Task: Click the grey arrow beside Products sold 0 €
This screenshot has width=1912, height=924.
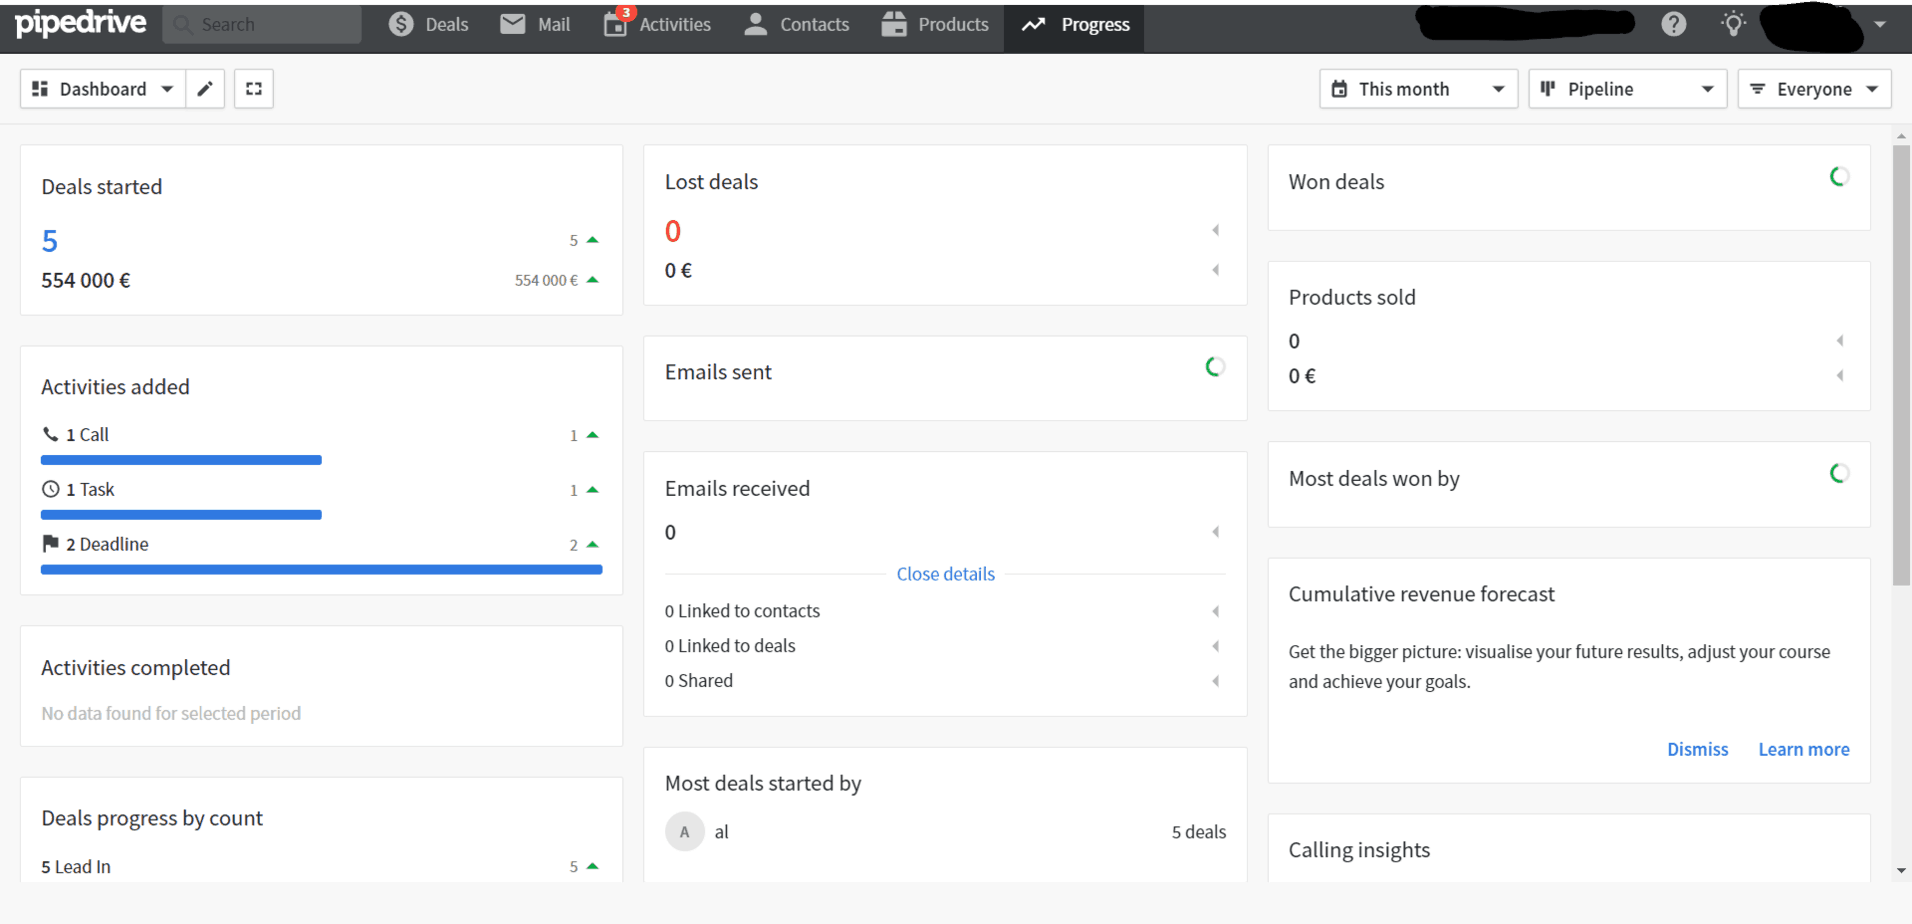Action: 1840,376
